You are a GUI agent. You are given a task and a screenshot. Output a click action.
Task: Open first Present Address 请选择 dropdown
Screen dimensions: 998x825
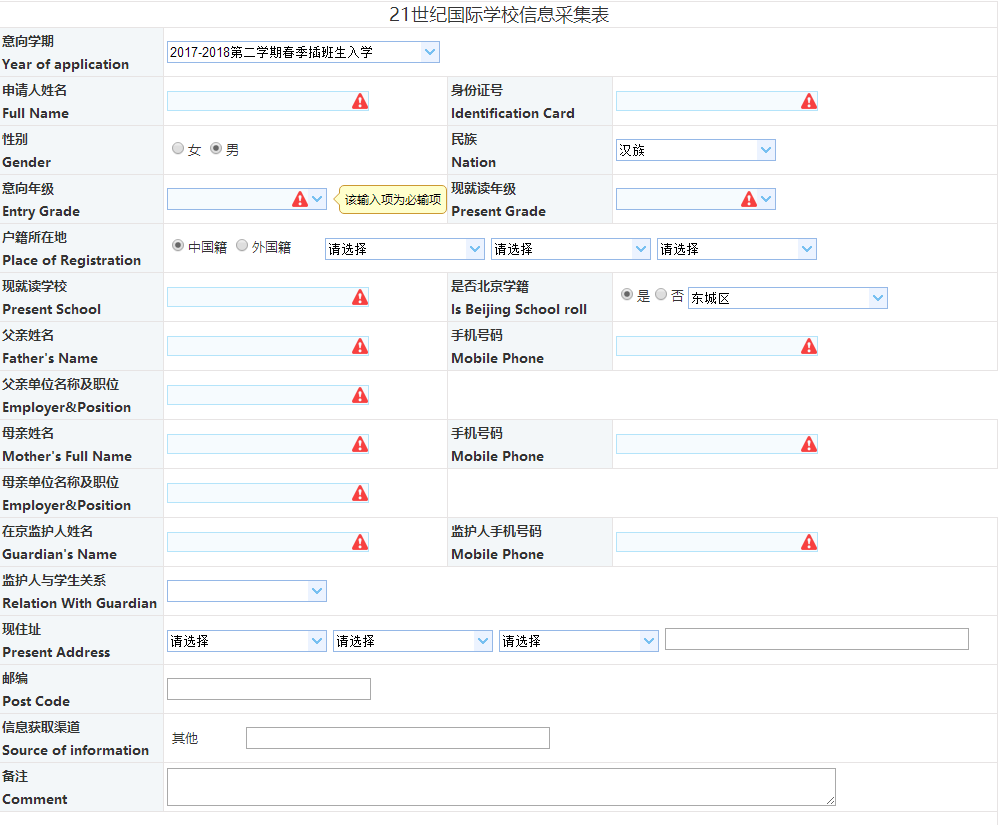[x=246, y=641]
